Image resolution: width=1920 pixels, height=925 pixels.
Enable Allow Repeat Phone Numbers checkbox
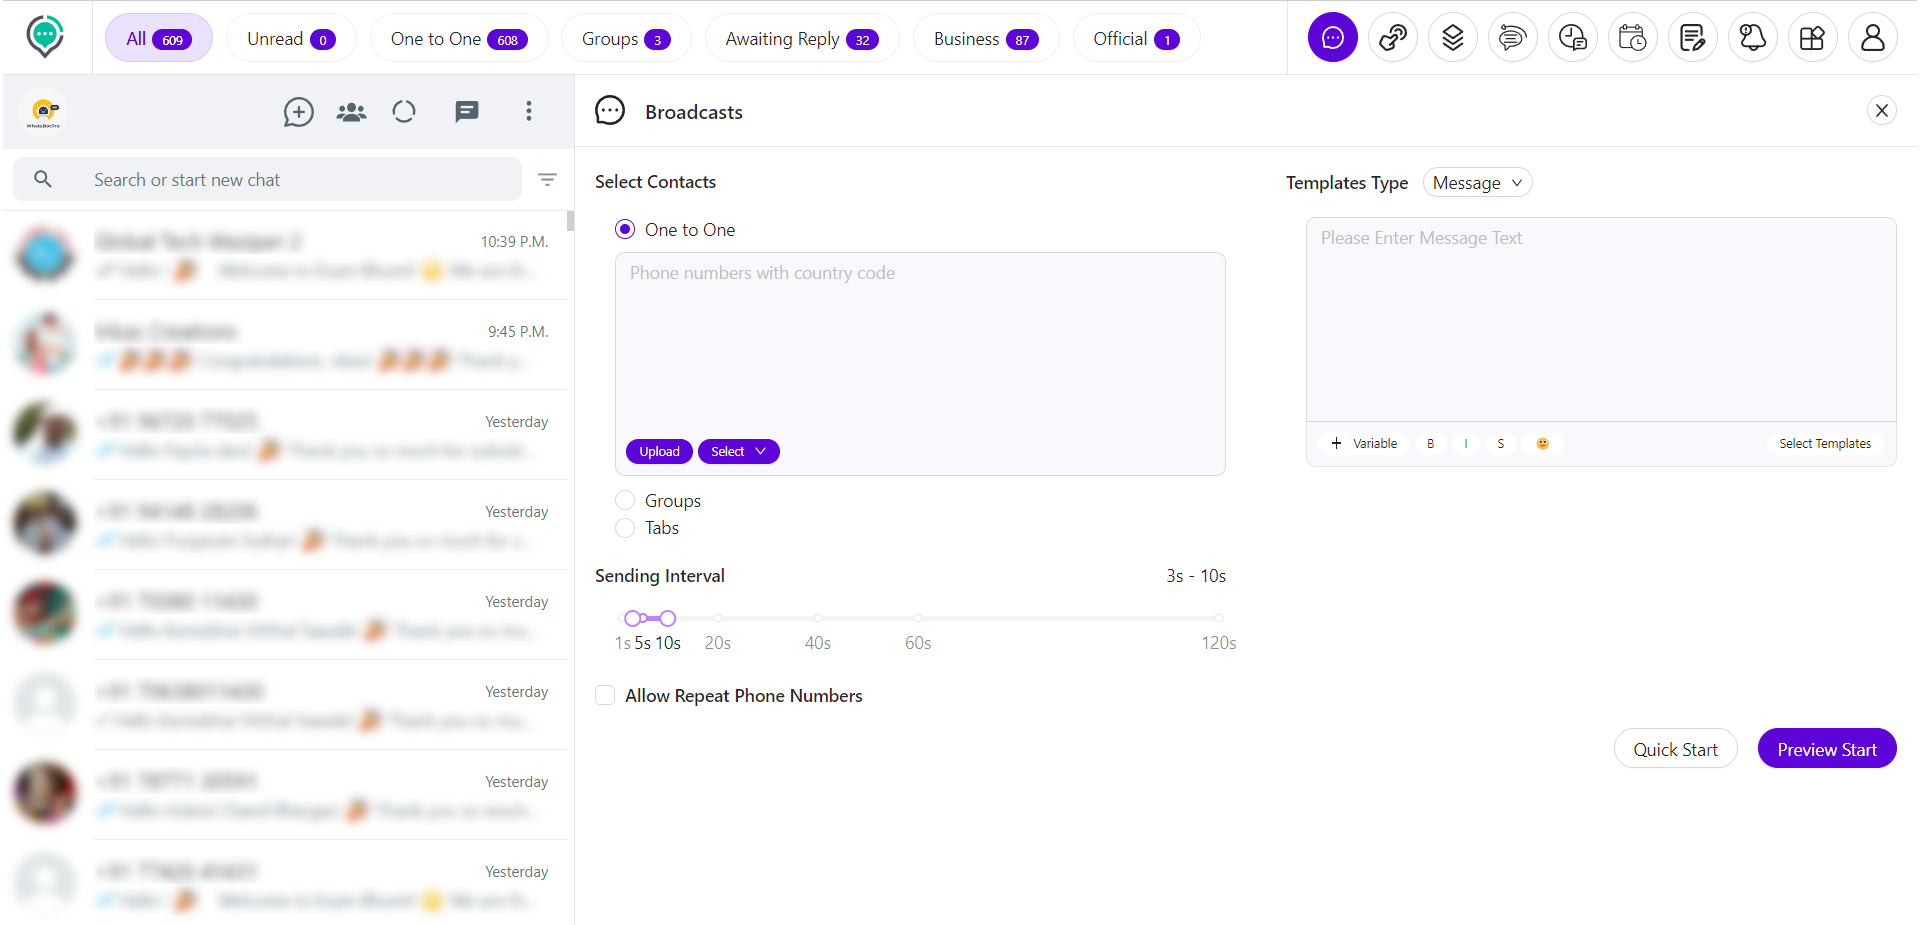(605, 695)
